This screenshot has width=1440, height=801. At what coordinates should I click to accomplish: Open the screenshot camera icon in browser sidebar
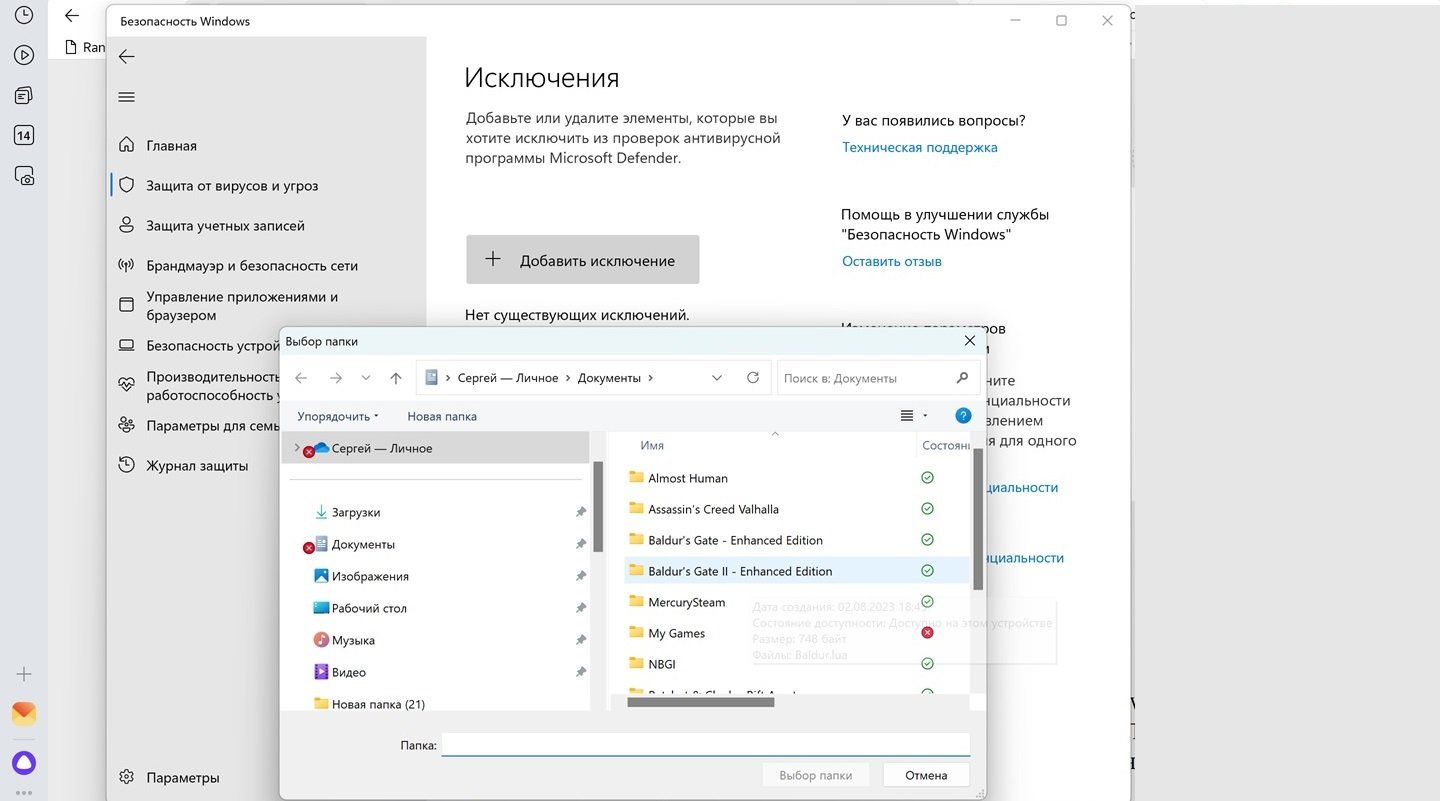tap(24, 176)
